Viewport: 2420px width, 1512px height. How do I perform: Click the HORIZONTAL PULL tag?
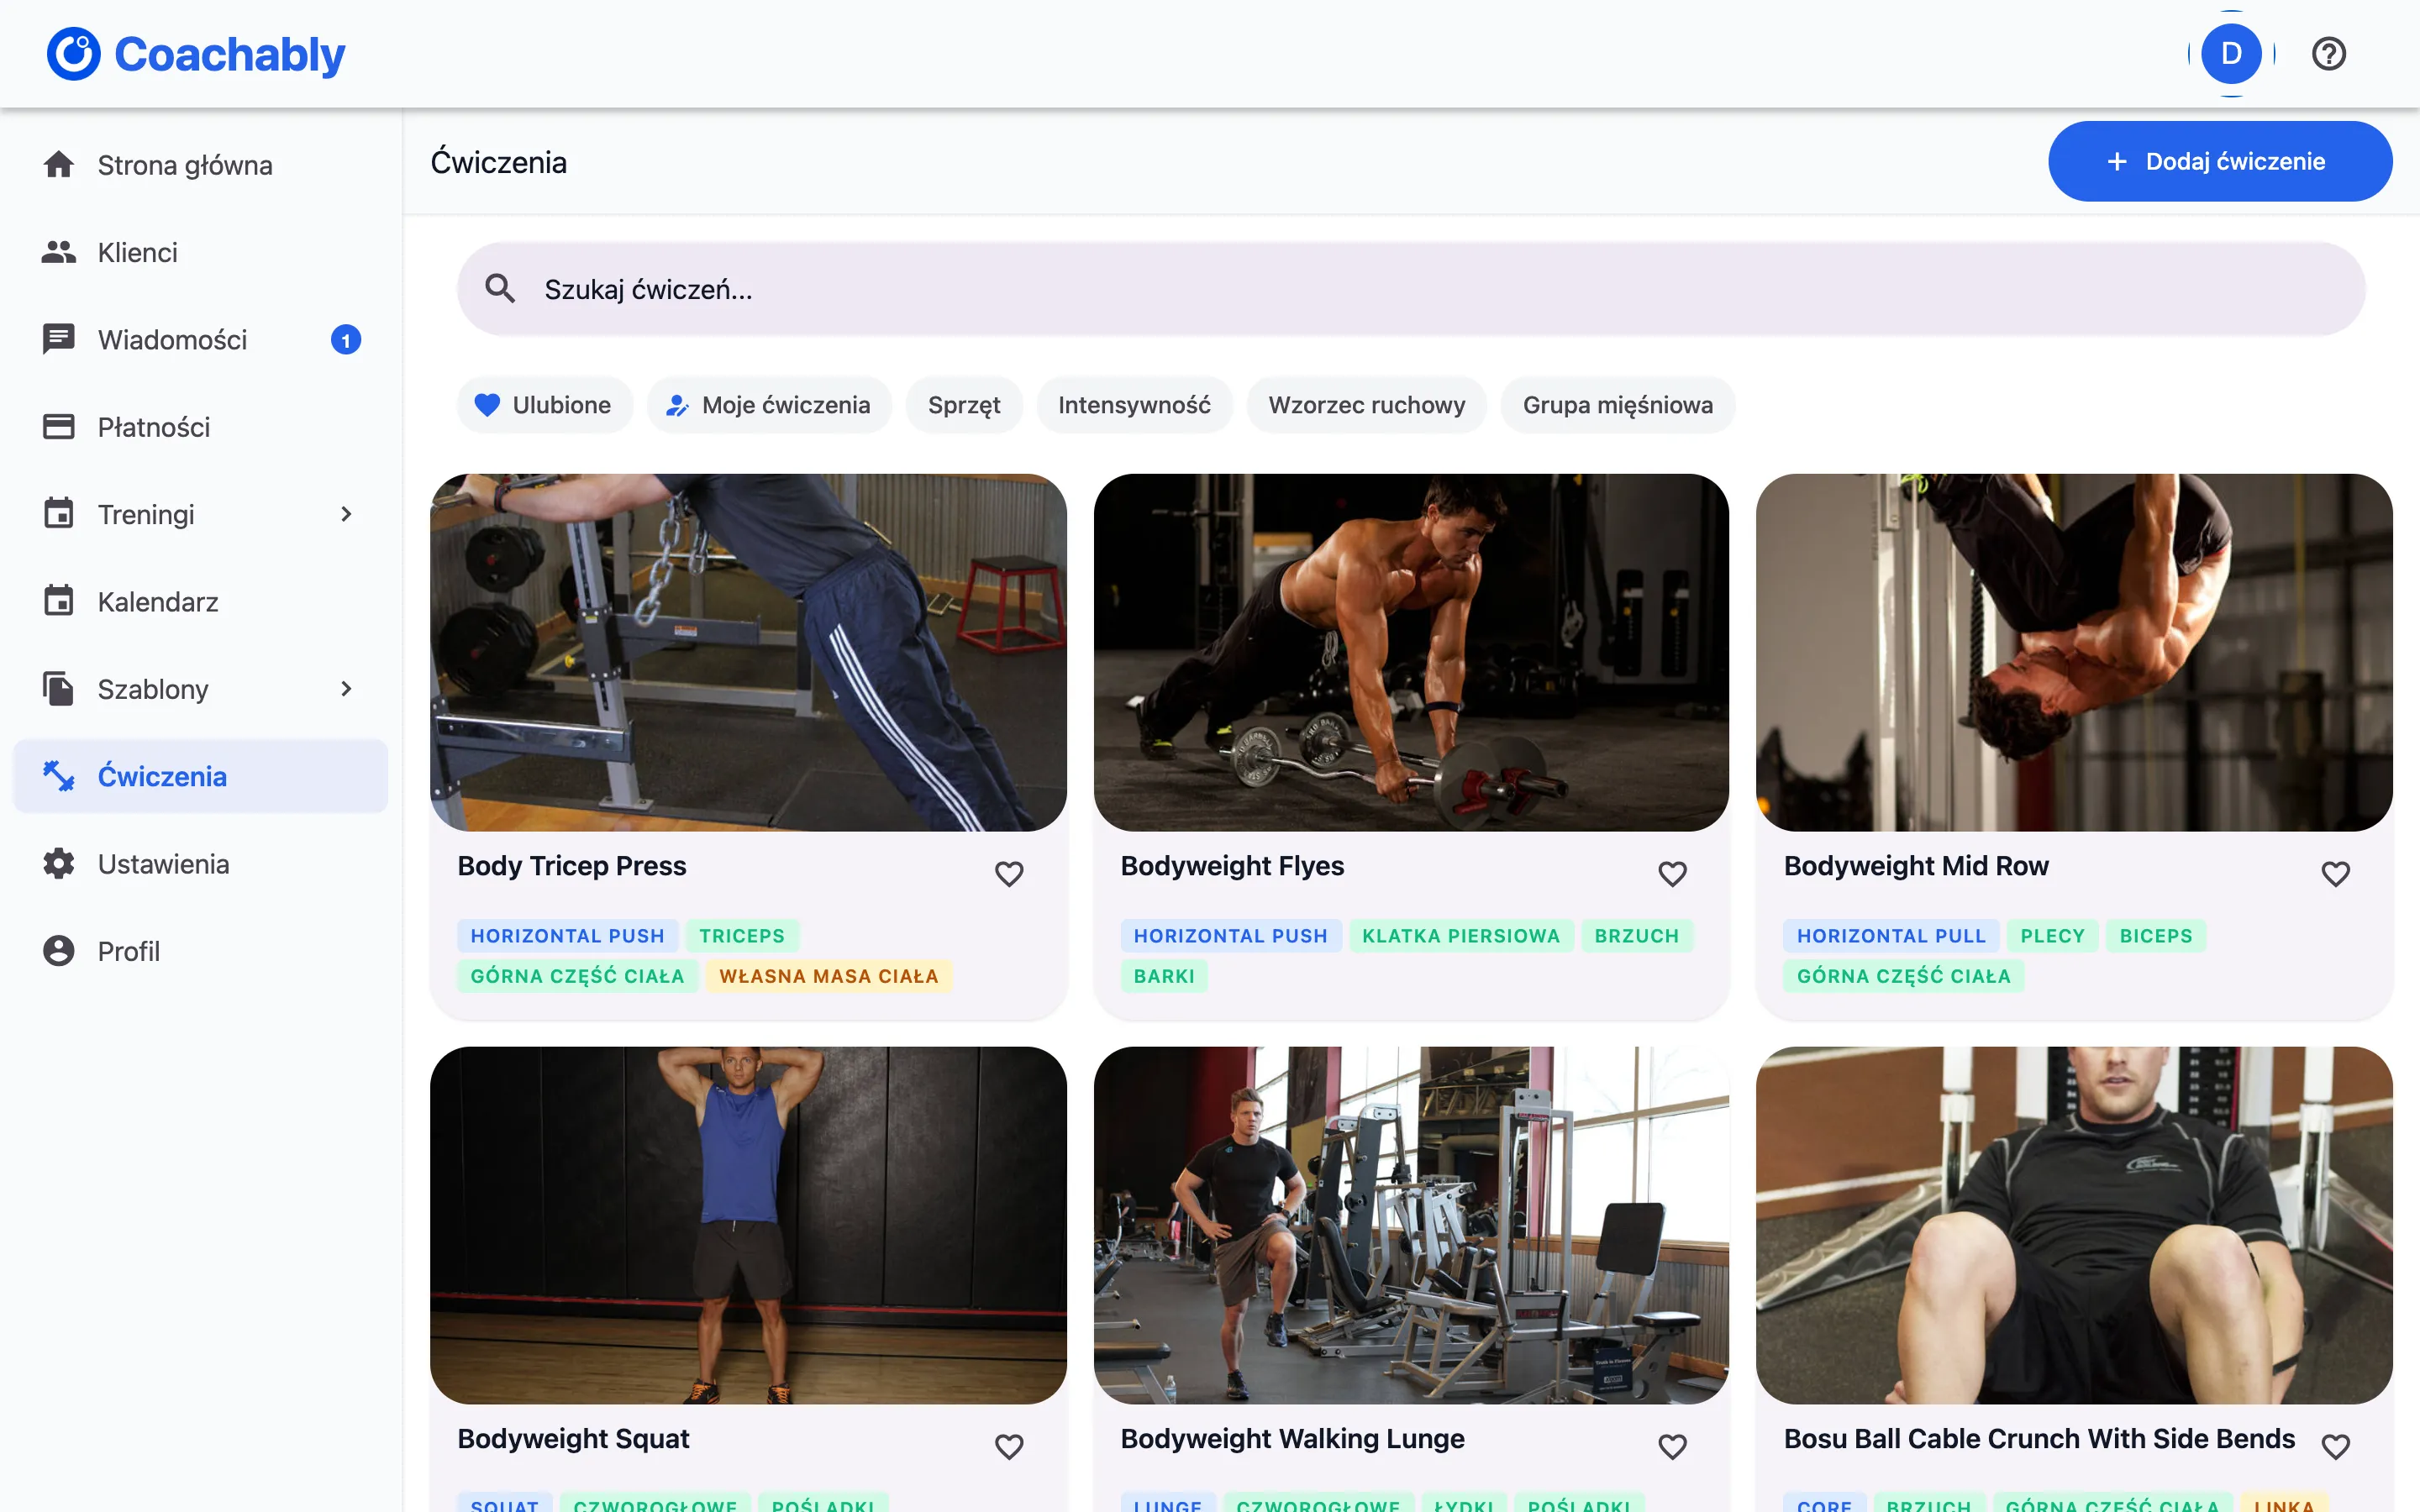pyautogui.click(x=1891, y=936)
